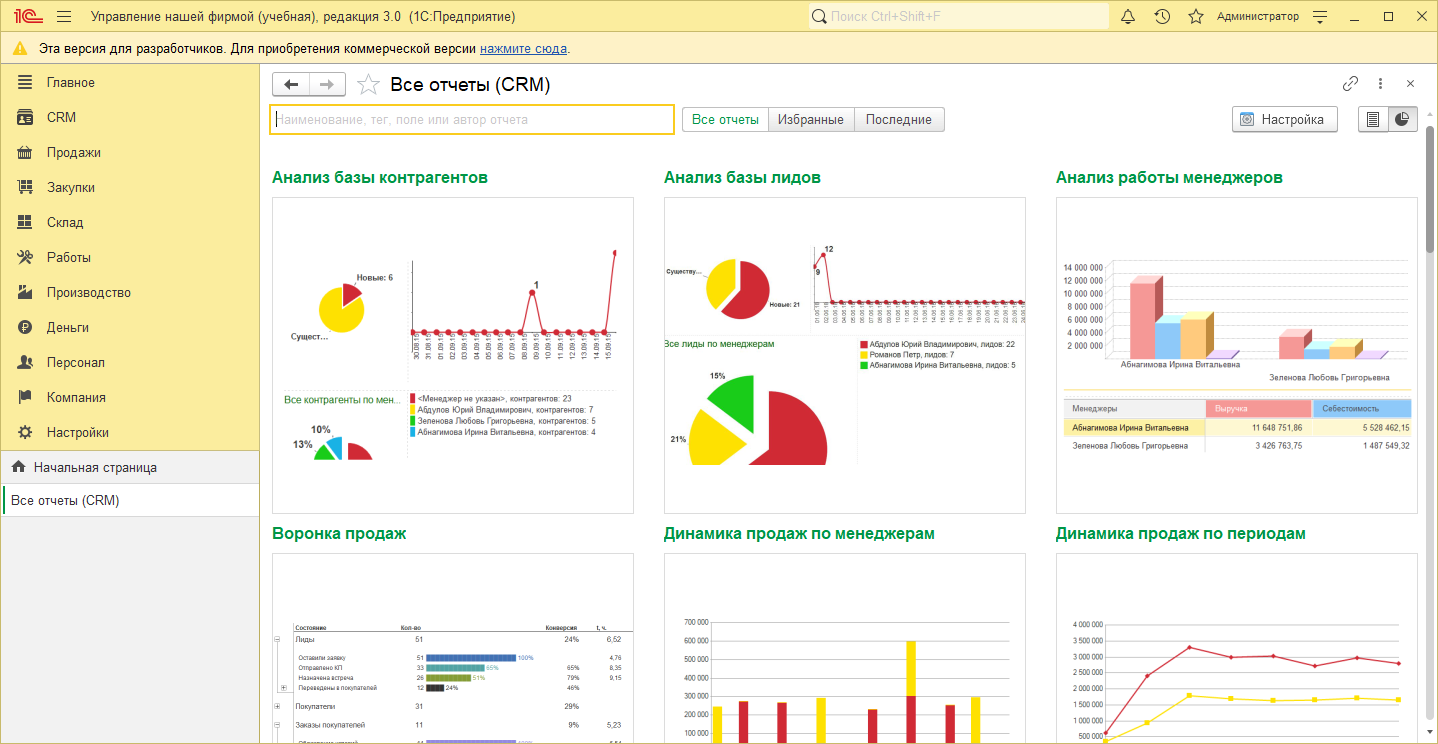Click the Зеленова Любовь Григорьевна table row

[1238, 445]
